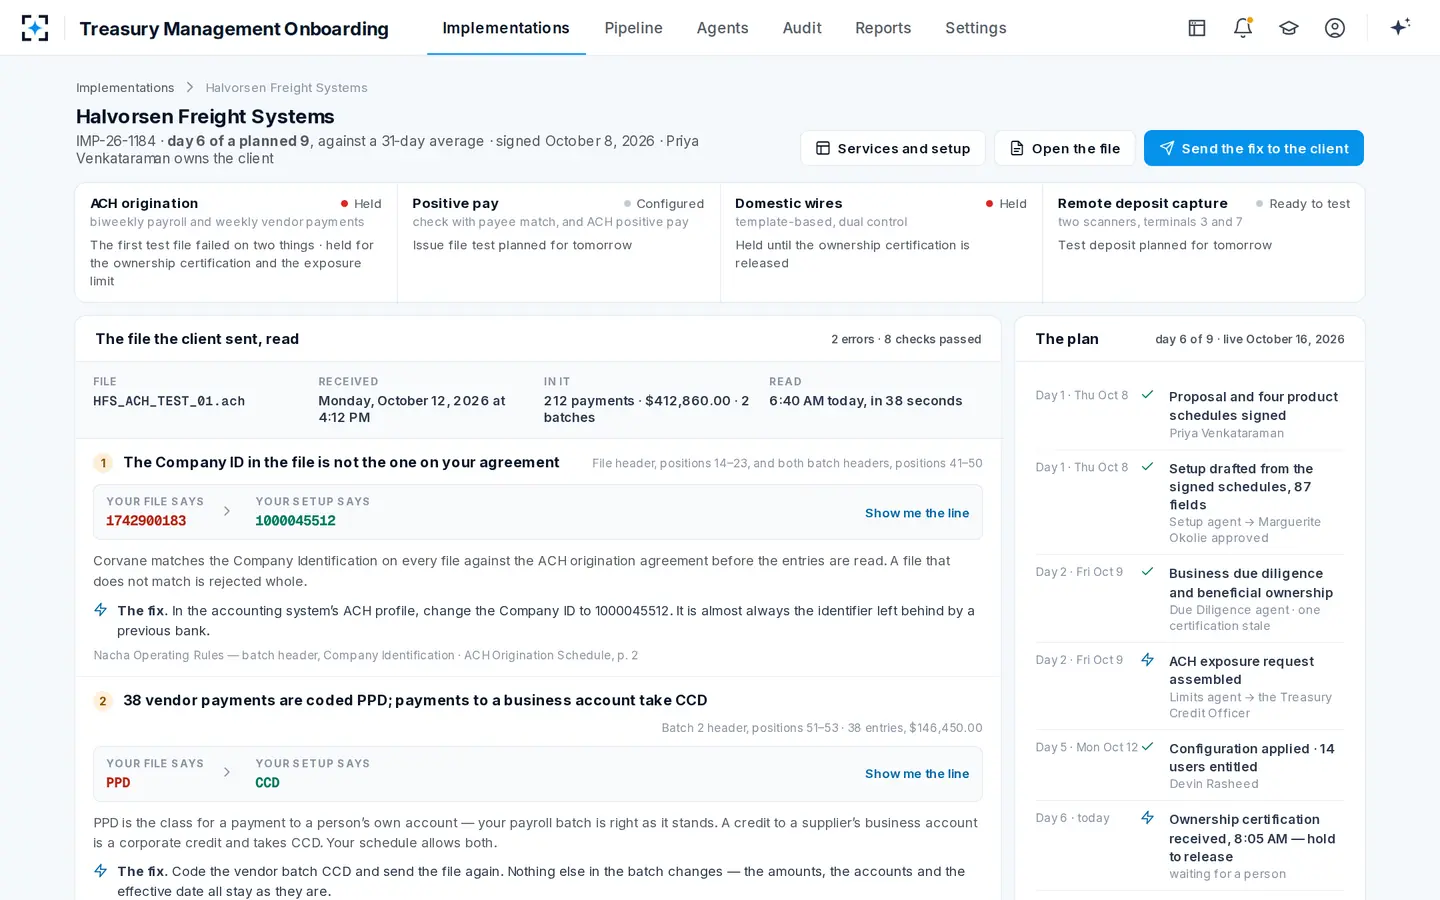
Task: Open the Settings tab
Action: pyautogui.click(x=976, y=28)
